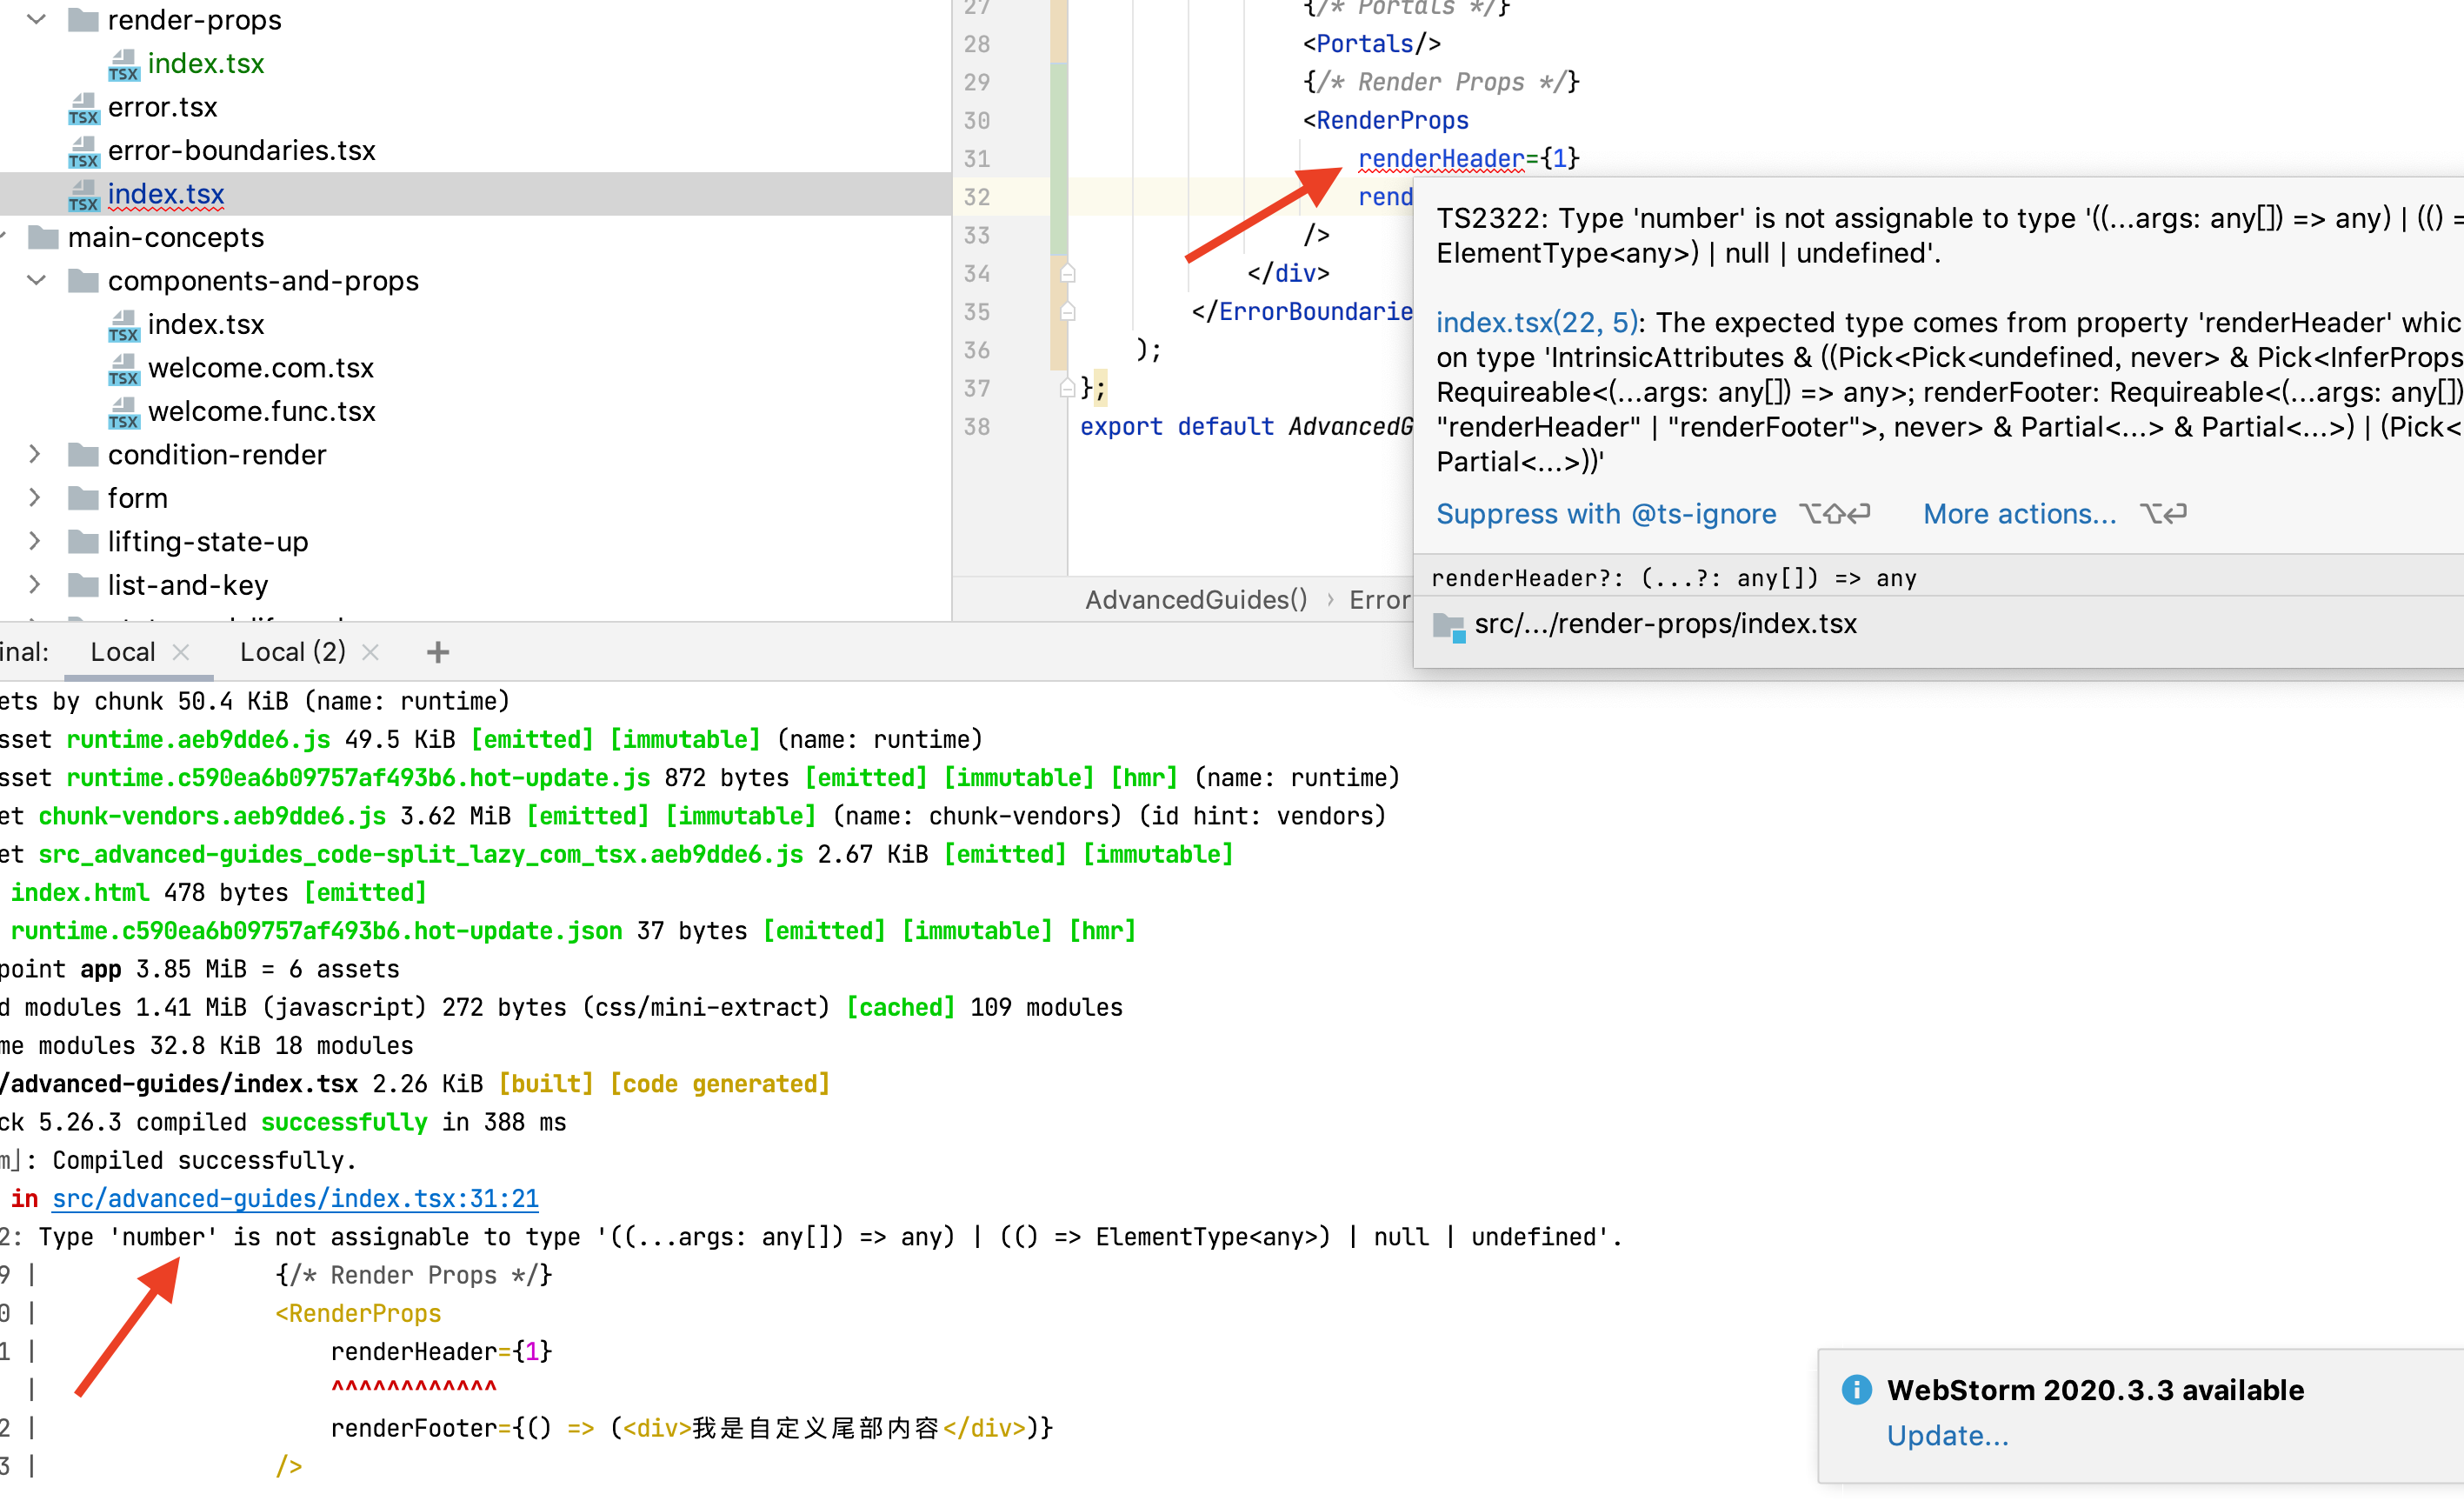Expand the lifting-state-up folder

36,542
